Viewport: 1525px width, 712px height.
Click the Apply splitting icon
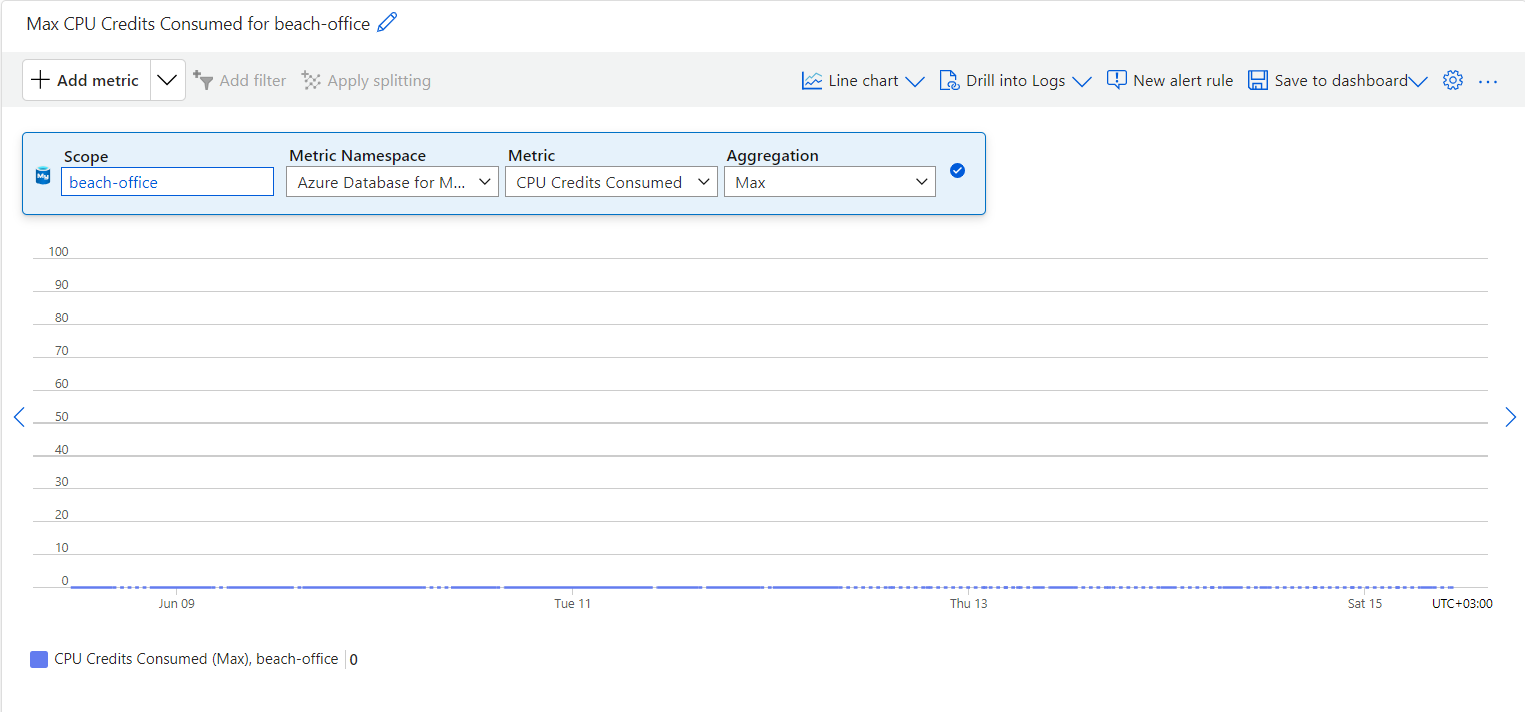click(x=312, y=80)
